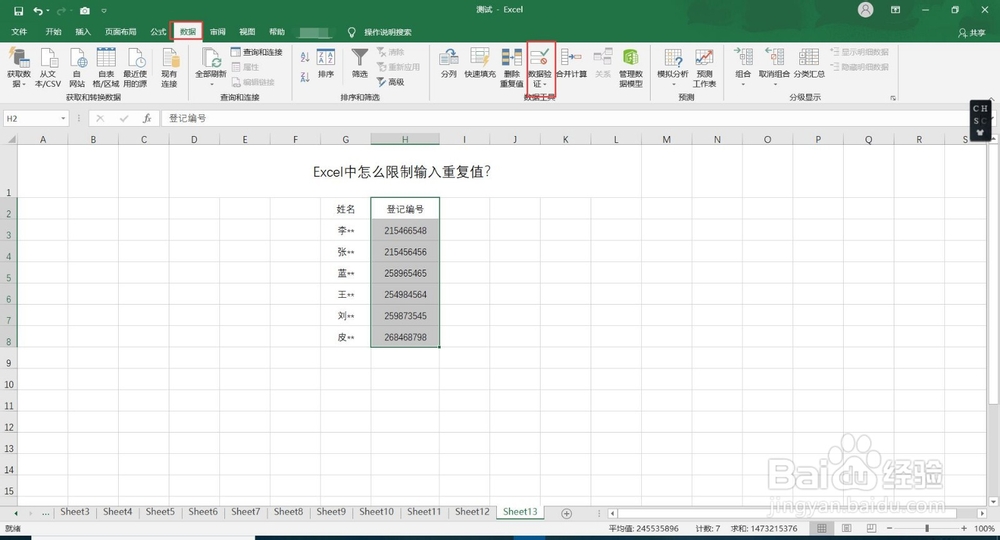Click the Select All corner triangle
The height and width of the screenshot is (540, 1000).
11,139
